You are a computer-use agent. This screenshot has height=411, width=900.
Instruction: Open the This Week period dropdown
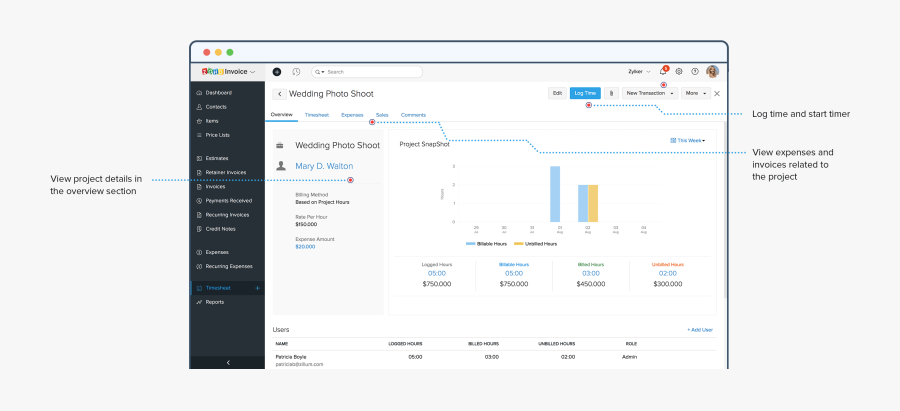[x=688, y=141]
